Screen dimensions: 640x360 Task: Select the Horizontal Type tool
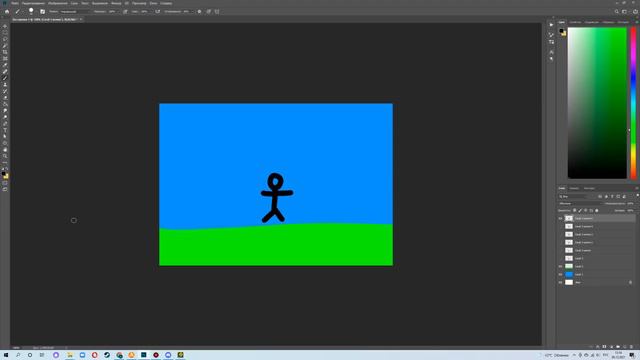click(x=5, y=130)
